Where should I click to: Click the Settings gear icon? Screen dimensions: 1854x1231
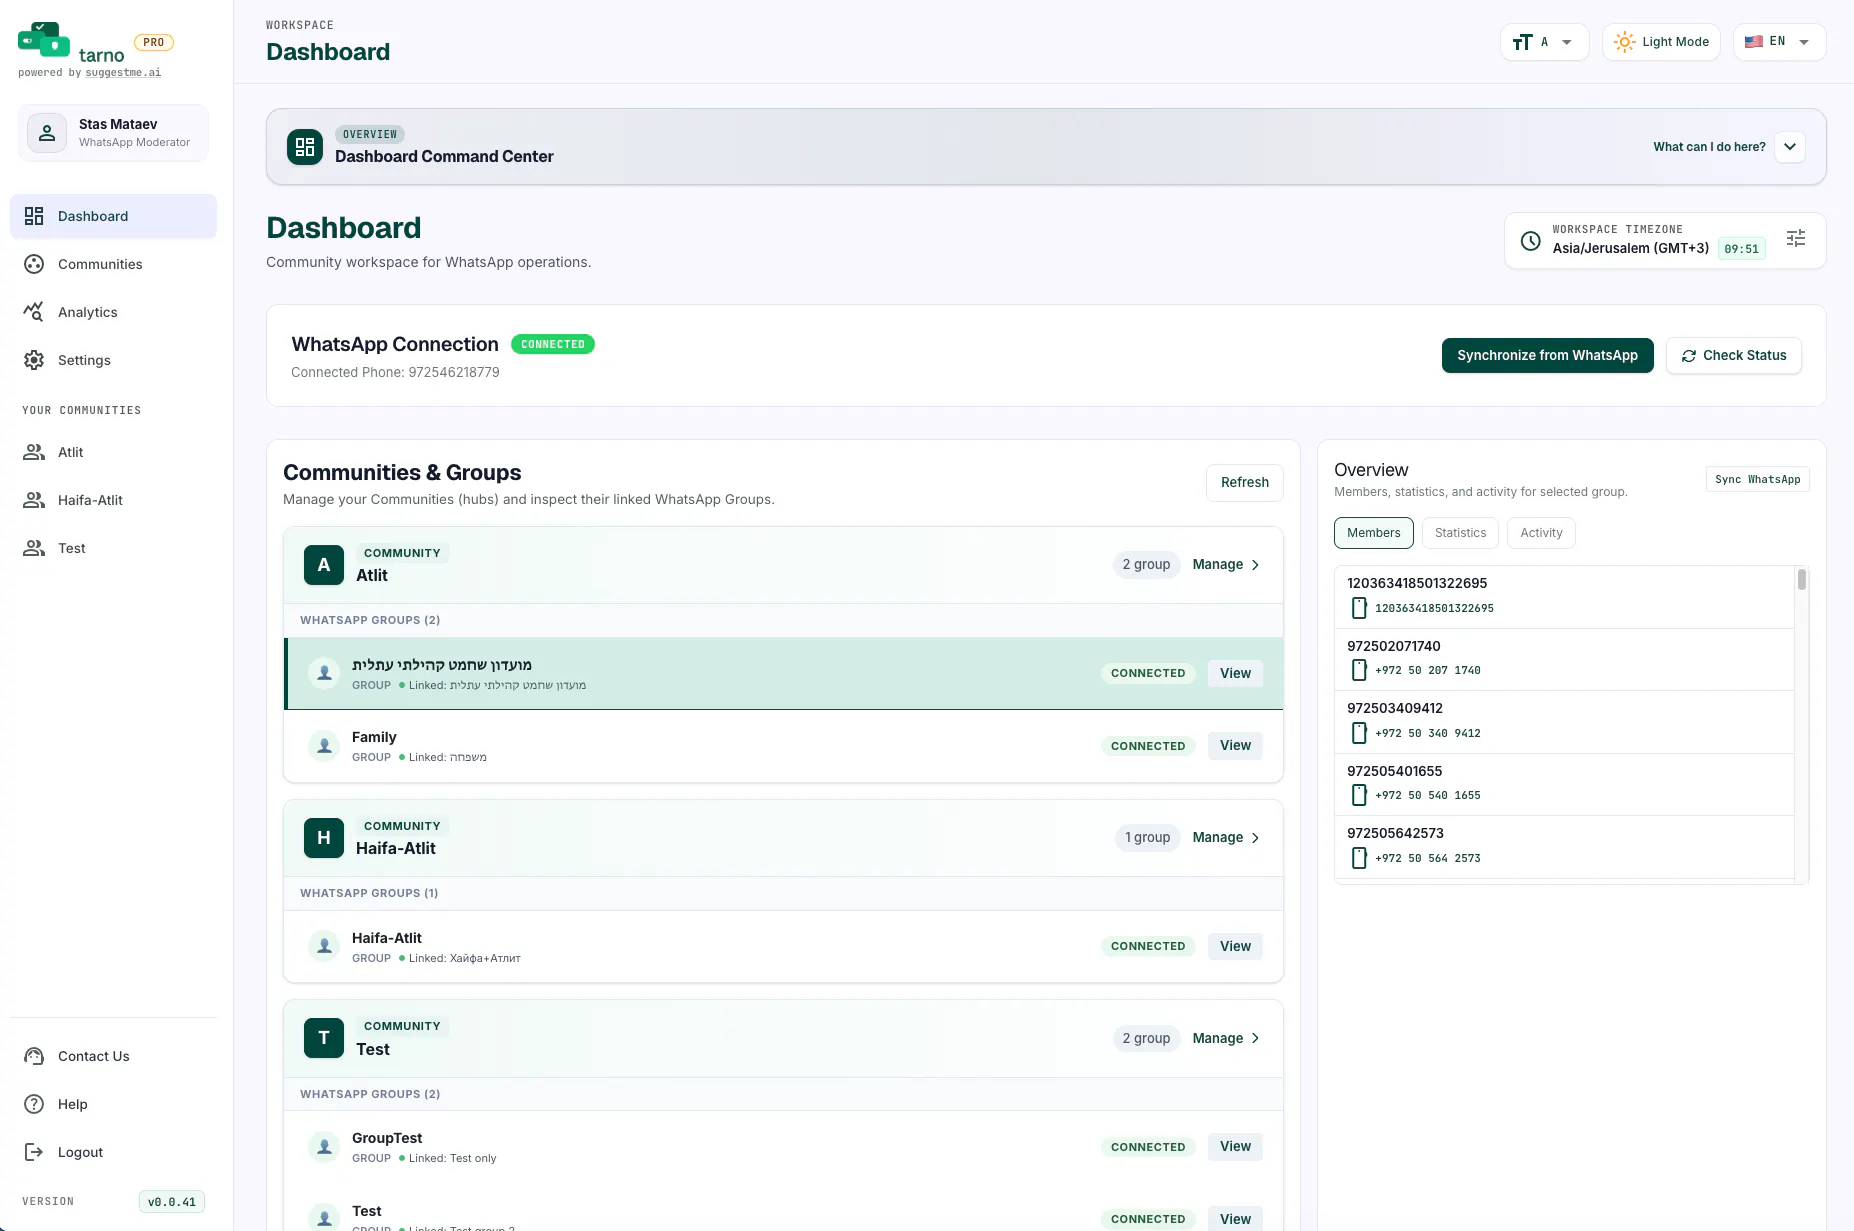tap(34, 360)
